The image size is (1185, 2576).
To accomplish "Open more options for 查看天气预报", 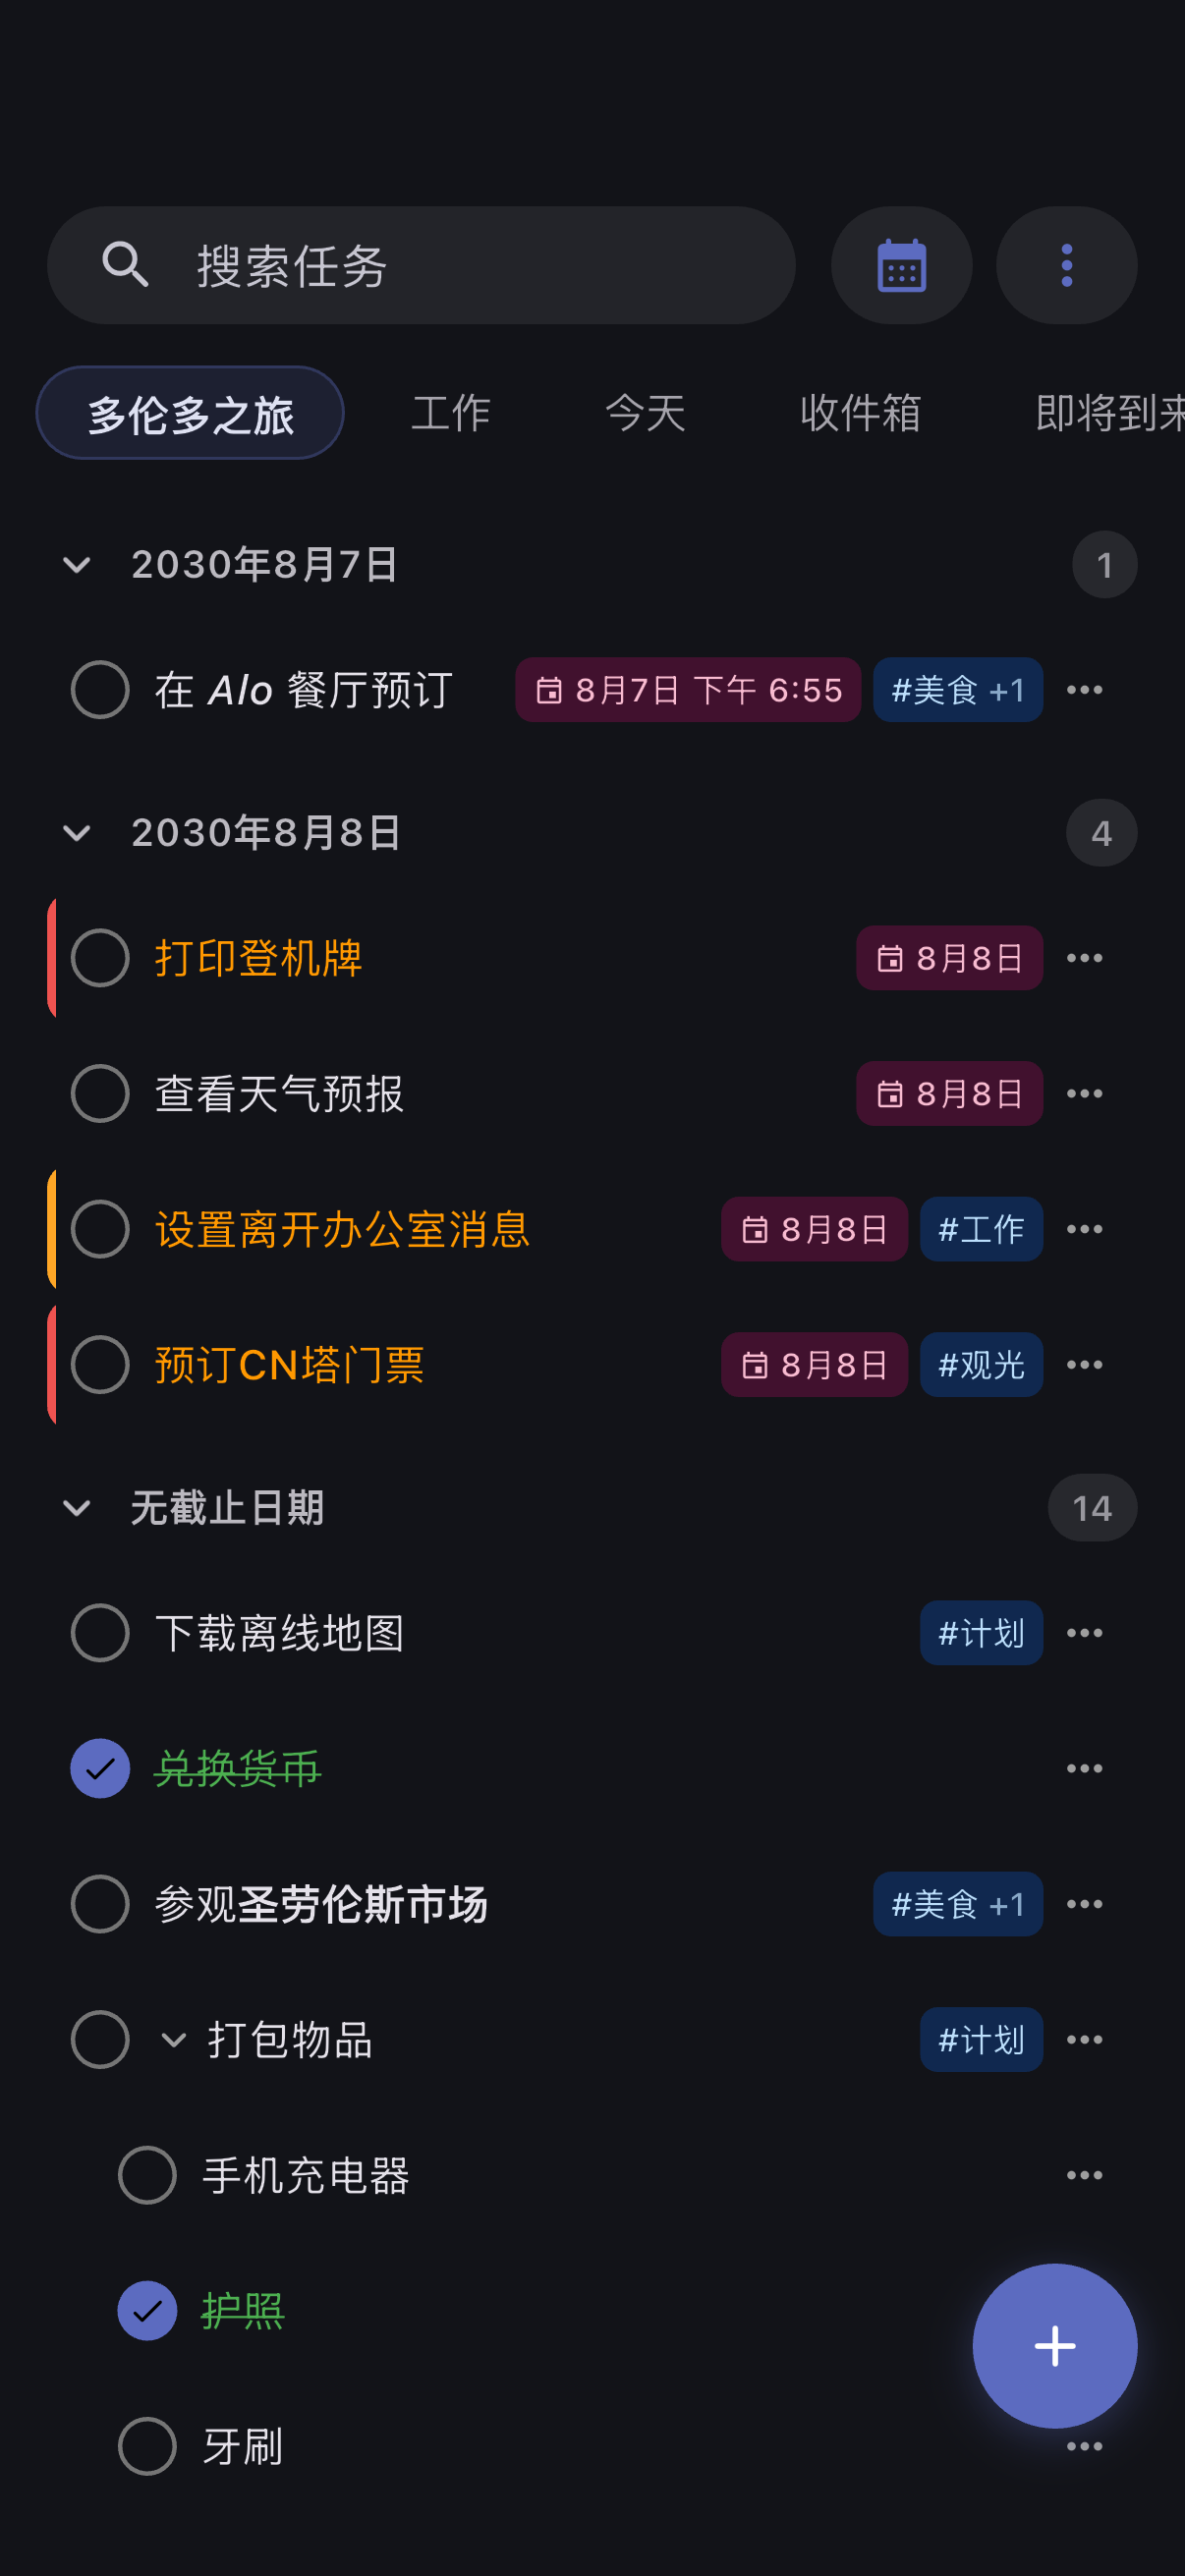I will click(x=1084, y=1093).
